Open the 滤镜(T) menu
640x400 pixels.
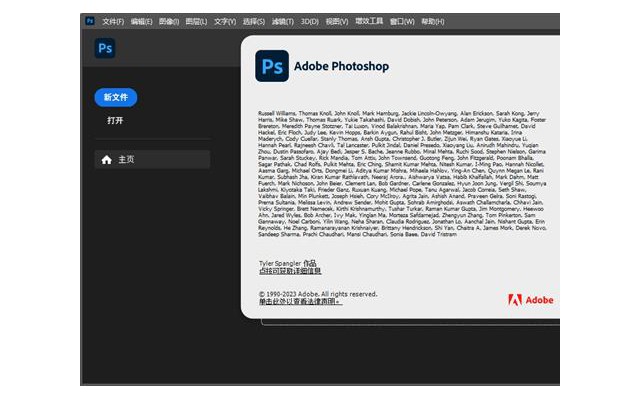tap(283, 22)
